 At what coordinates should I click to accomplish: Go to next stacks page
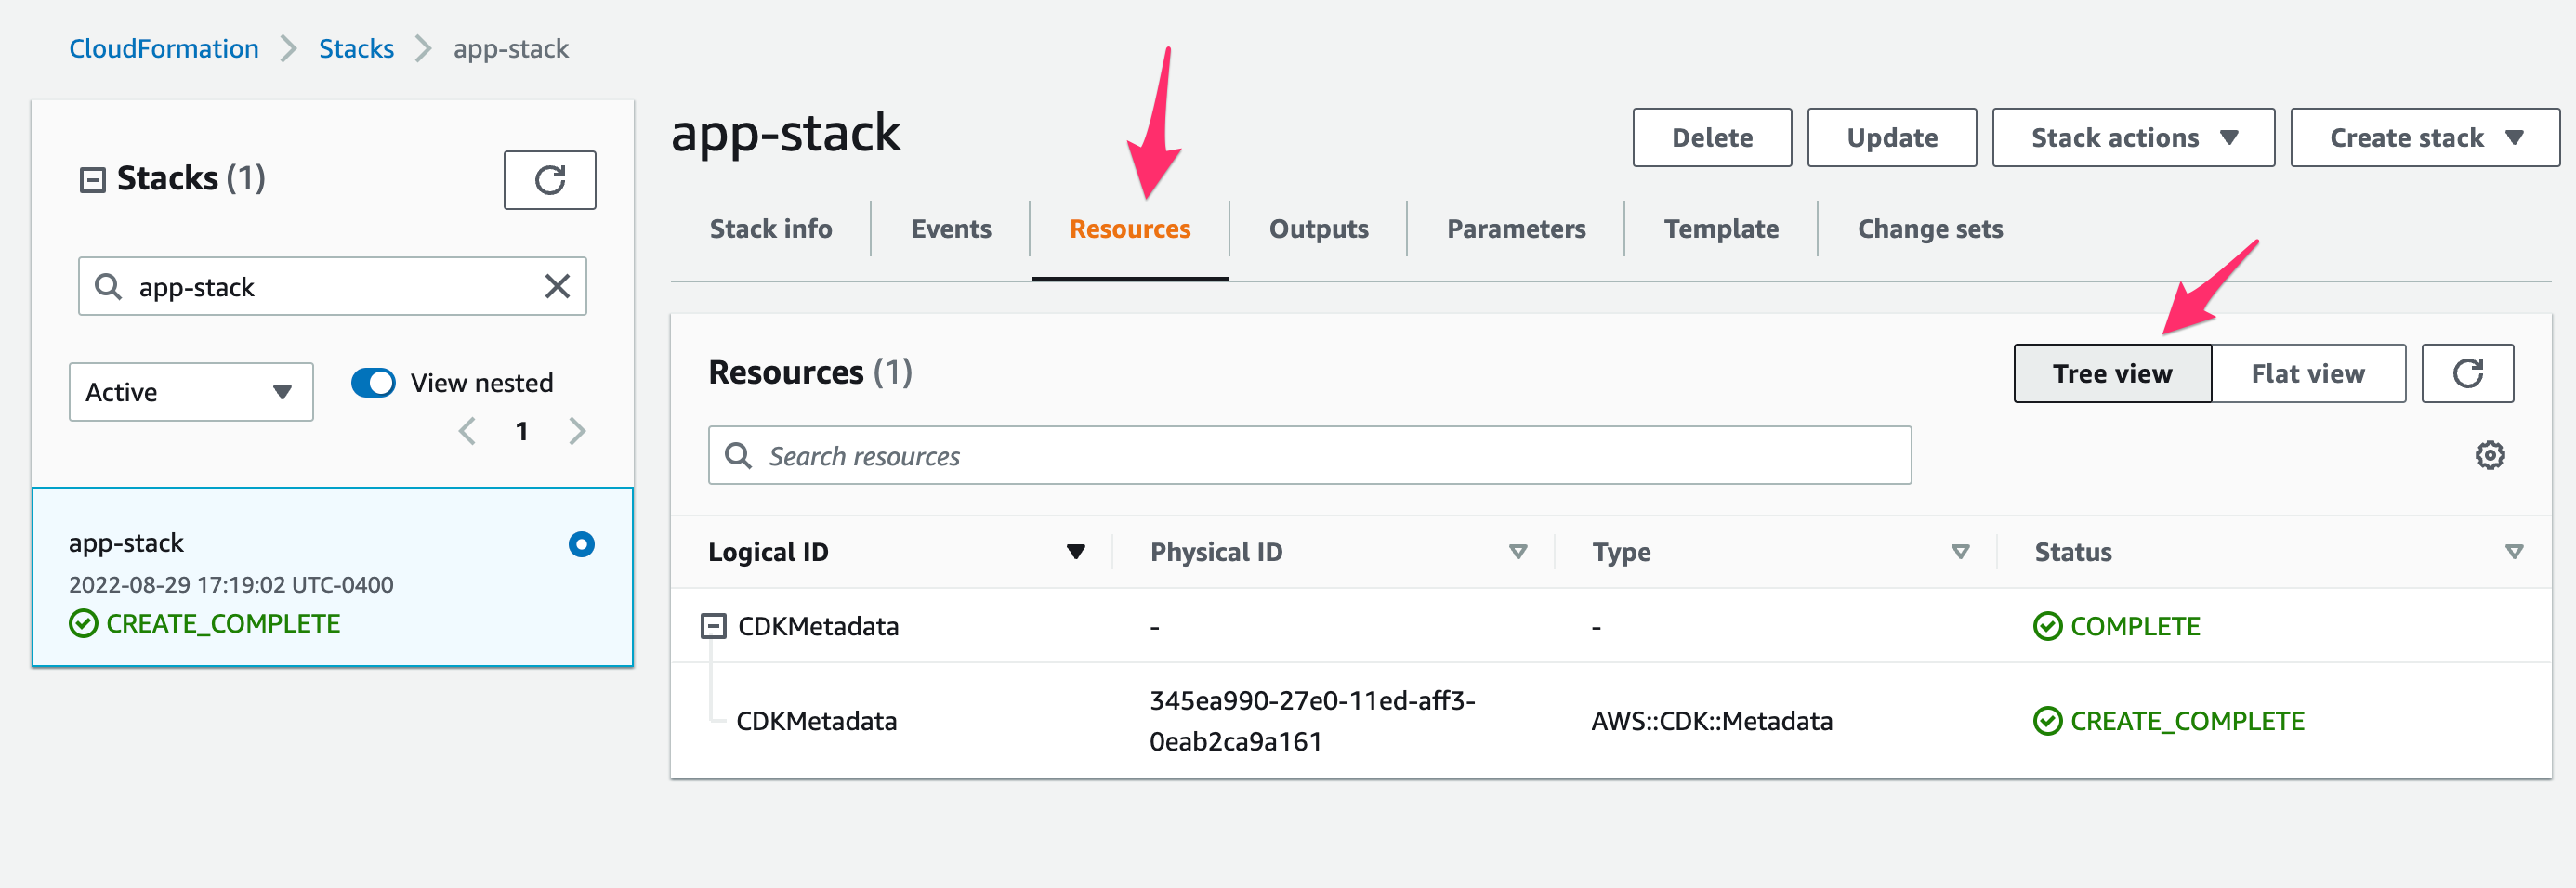577,431
